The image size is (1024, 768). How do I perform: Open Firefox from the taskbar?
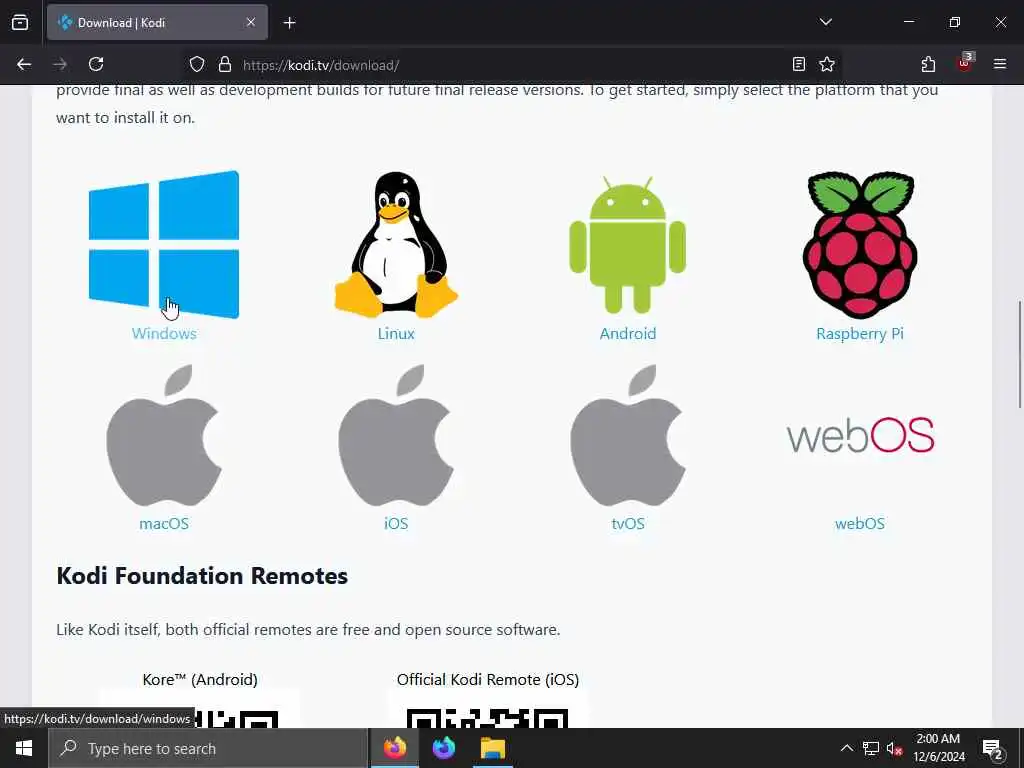[x=394, y=748]
